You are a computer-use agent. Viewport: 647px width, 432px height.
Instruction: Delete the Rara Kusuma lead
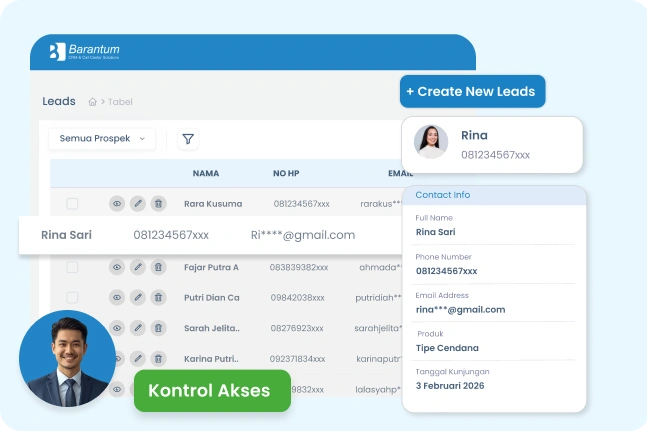[x=158, y=203]
